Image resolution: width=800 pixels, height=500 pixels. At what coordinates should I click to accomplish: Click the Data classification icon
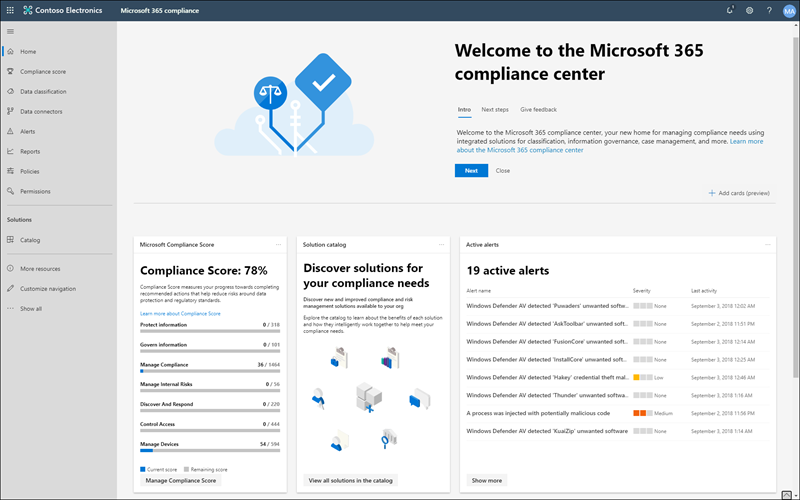(10, 91)
